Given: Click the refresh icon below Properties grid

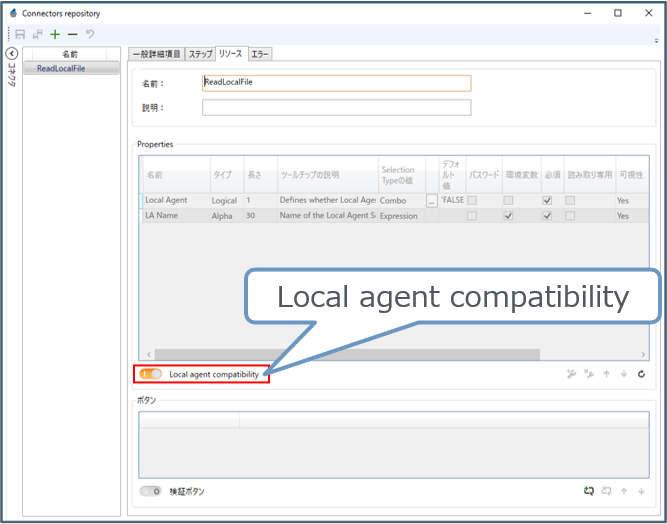Looking at the screenshot, I should coord(640,374).
